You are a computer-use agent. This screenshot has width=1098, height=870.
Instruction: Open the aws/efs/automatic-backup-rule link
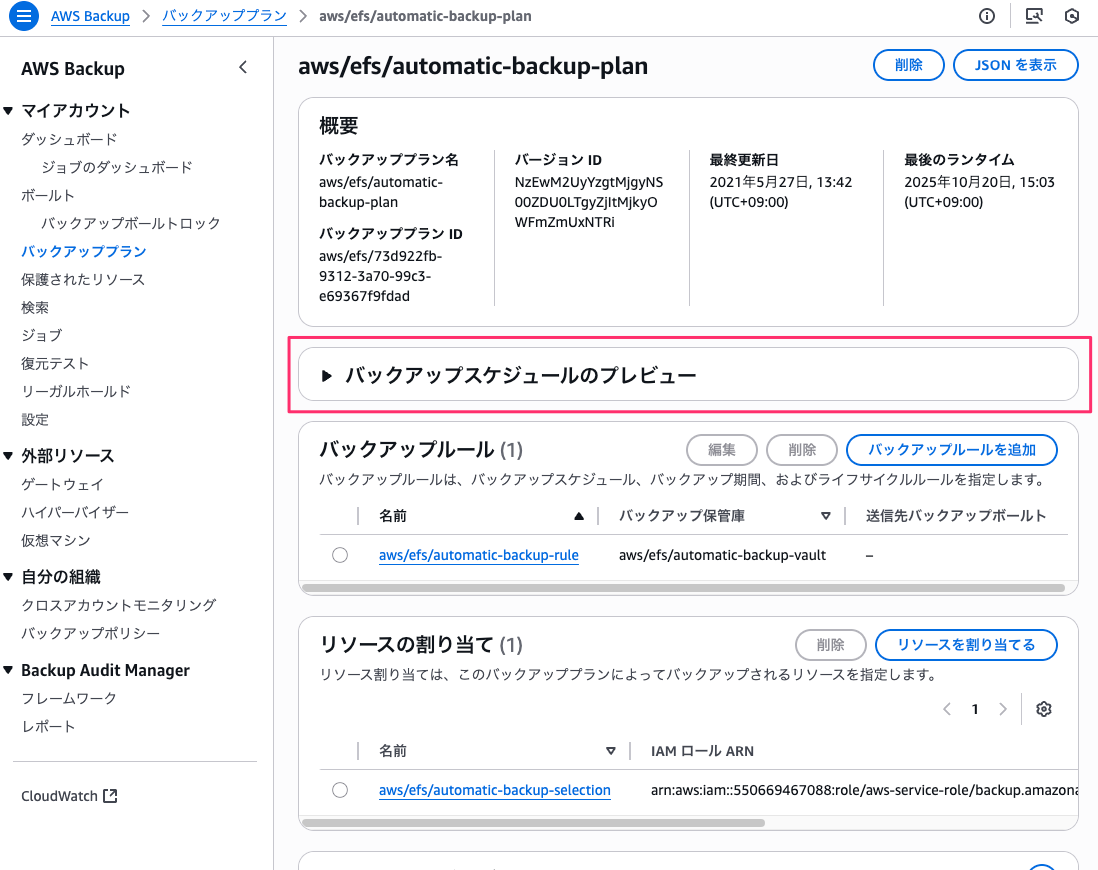point(478,555)
